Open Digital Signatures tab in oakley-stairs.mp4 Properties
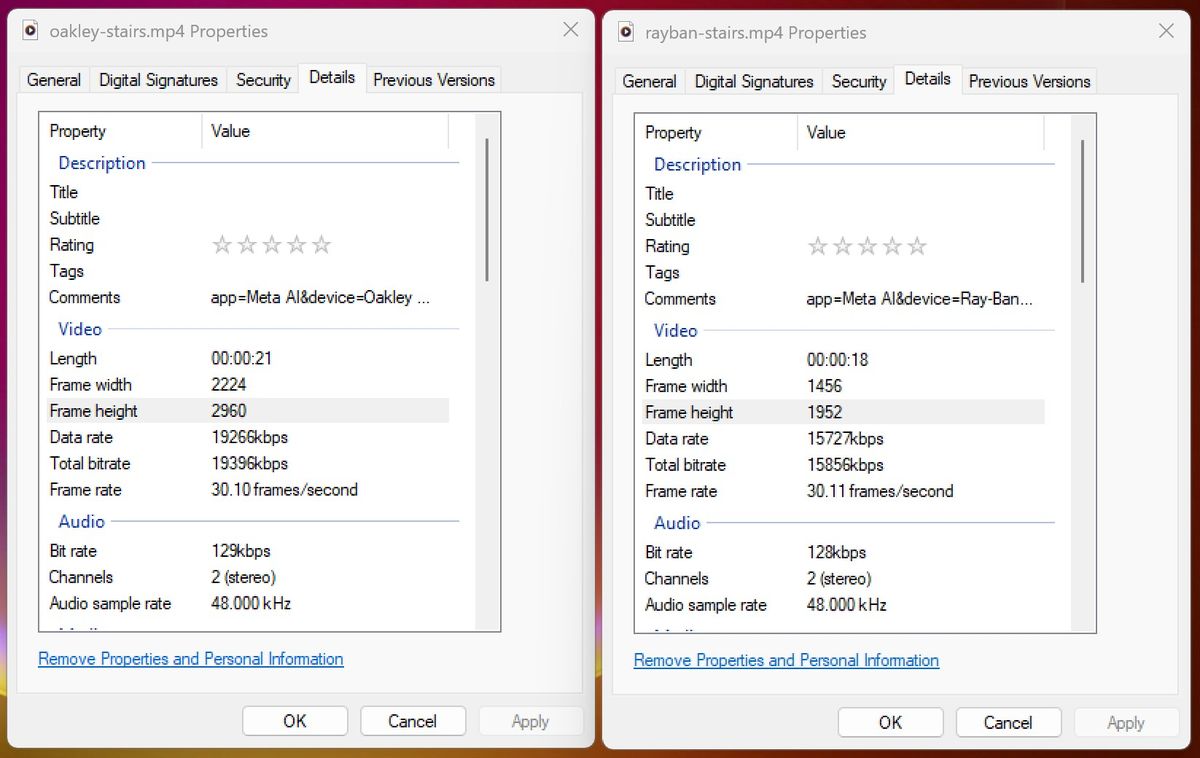 pos(158,80)
